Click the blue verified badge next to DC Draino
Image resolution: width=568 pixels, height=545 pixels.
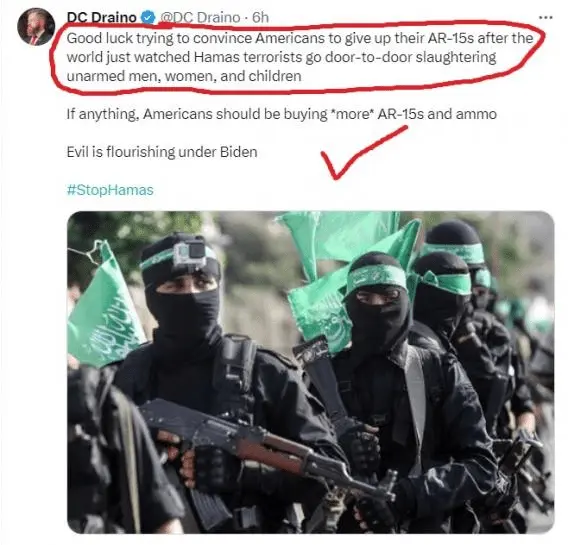pyautogui.click(x=148, y=17)
